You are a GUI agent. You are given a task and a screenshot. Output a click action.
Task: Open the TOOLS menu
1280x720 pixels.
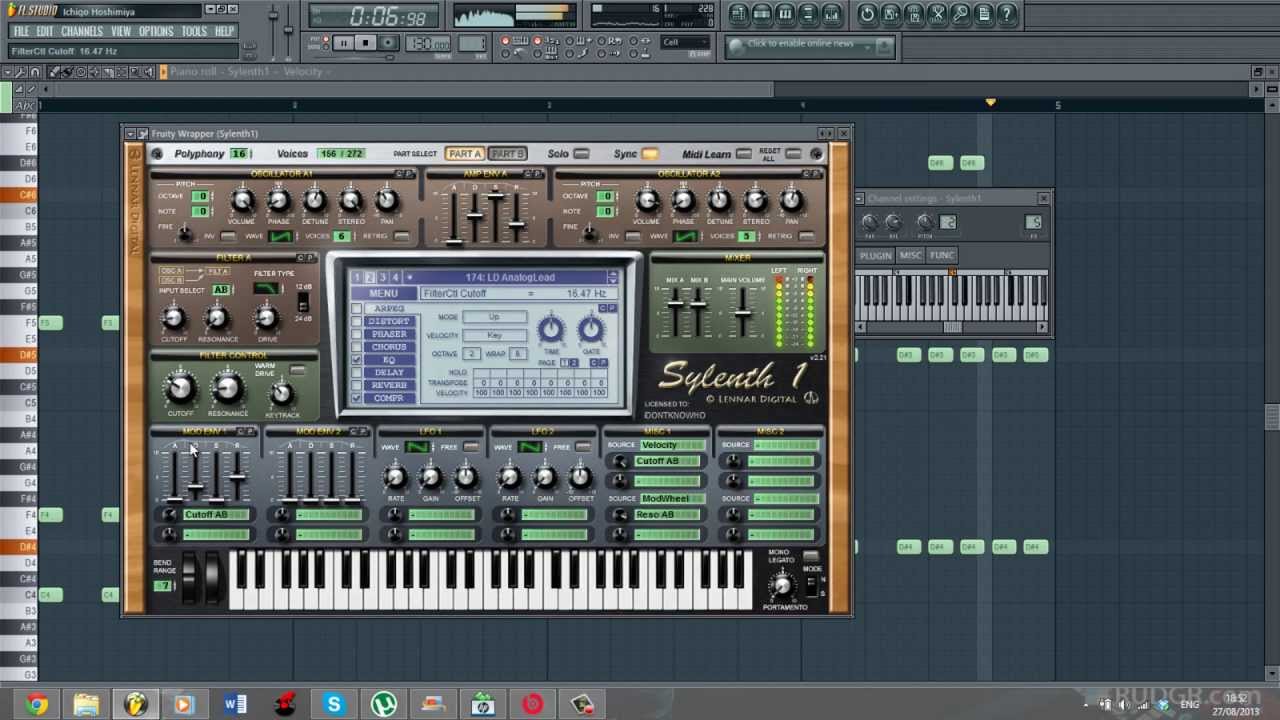point(194,31)
